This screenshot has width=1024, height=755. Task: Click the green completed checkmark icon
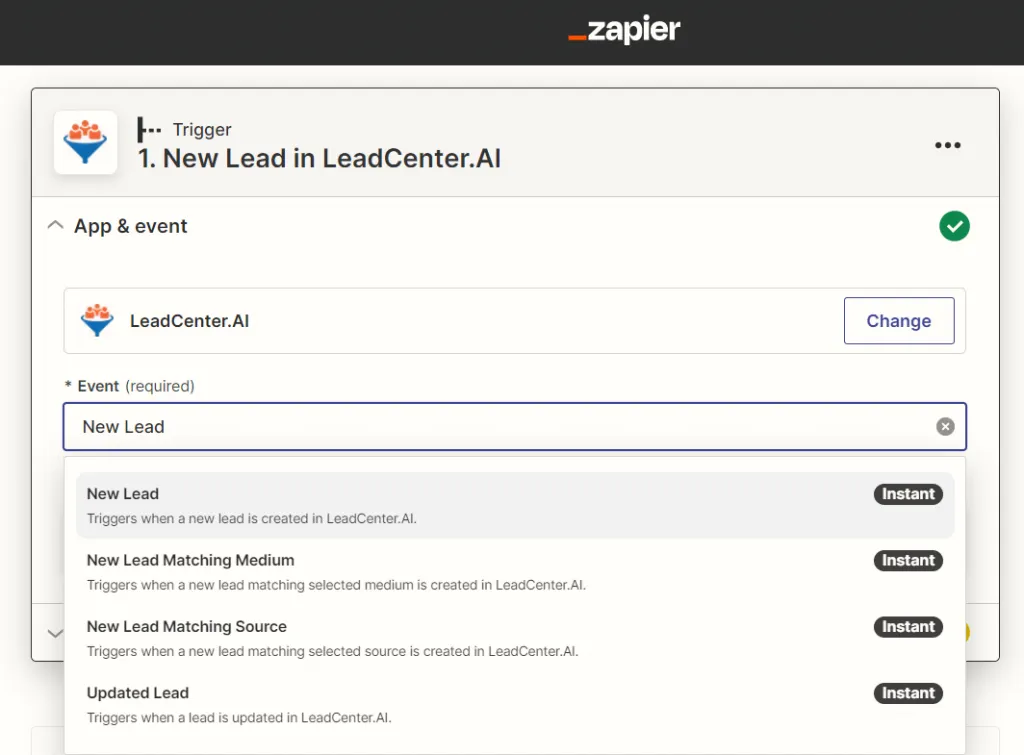coord(954,226)
